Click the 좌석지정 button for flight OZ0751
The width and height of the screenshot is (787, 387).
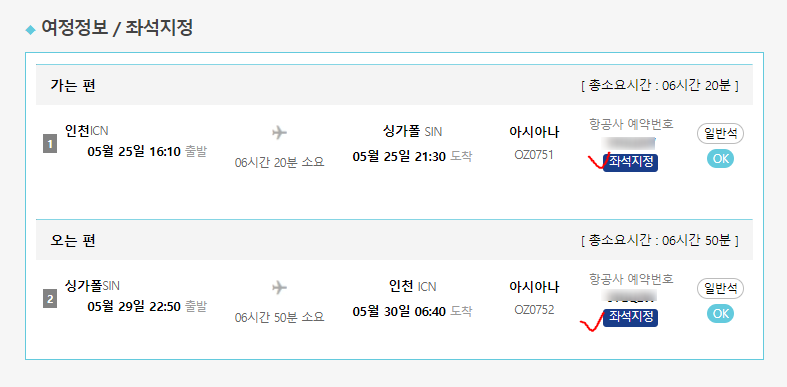click(630, 163)
